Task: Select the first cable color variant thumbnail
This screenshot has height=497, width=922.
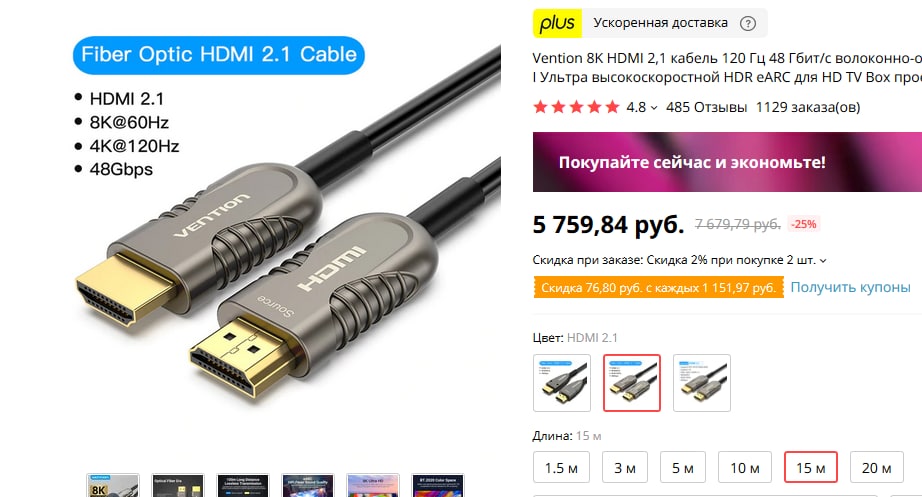Action: pos(562,383)
